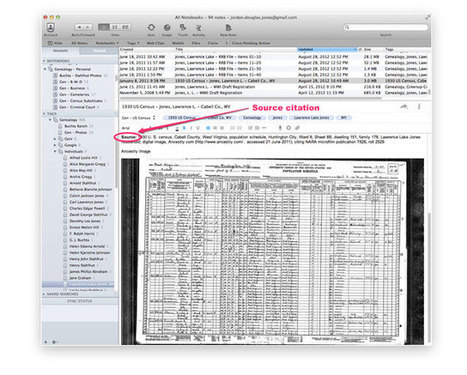Go forward using the Forward arrow
The image size is (467, 375).
pyautogui.click(x=88, y=27)
